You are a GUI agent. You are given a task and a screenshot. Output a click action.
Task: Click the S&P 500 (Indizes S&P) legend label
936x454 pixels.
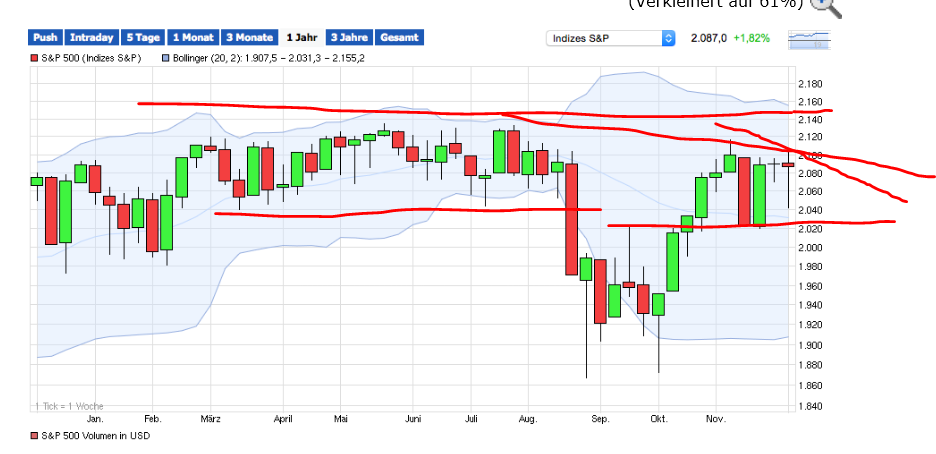91,58
